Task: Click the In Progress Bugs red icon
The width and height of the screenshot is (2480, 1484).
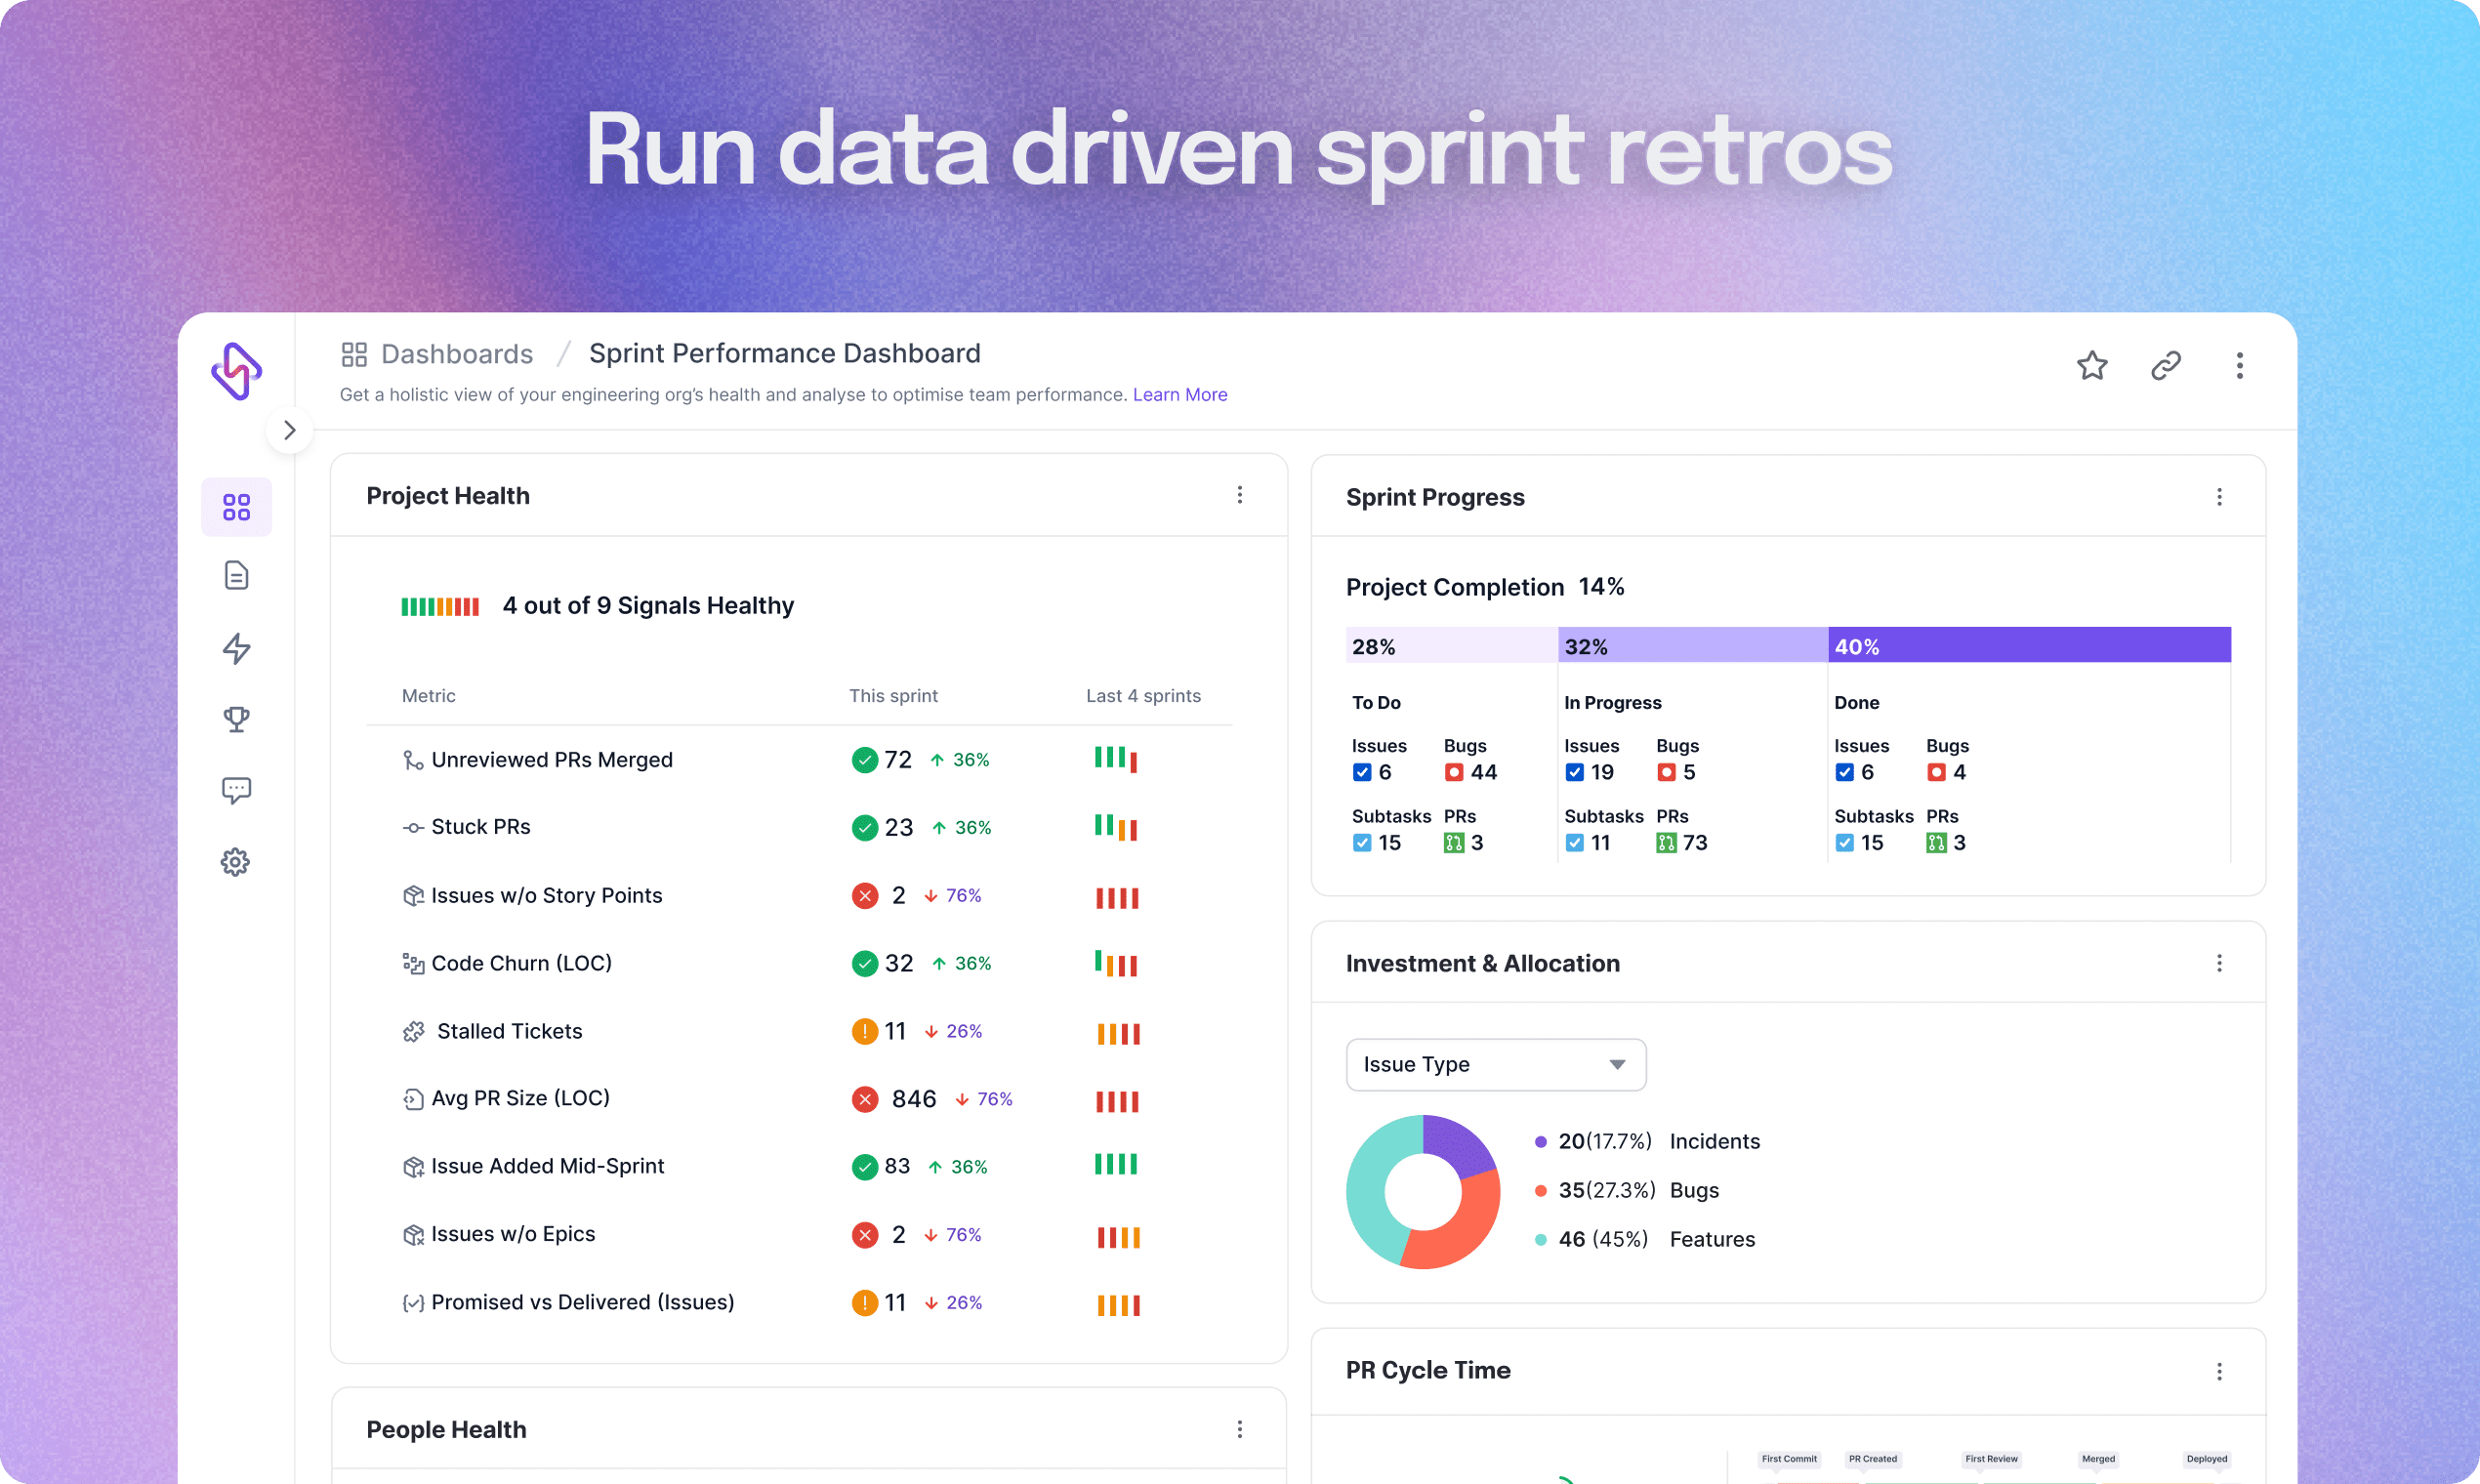Action: pos(1666,772)
